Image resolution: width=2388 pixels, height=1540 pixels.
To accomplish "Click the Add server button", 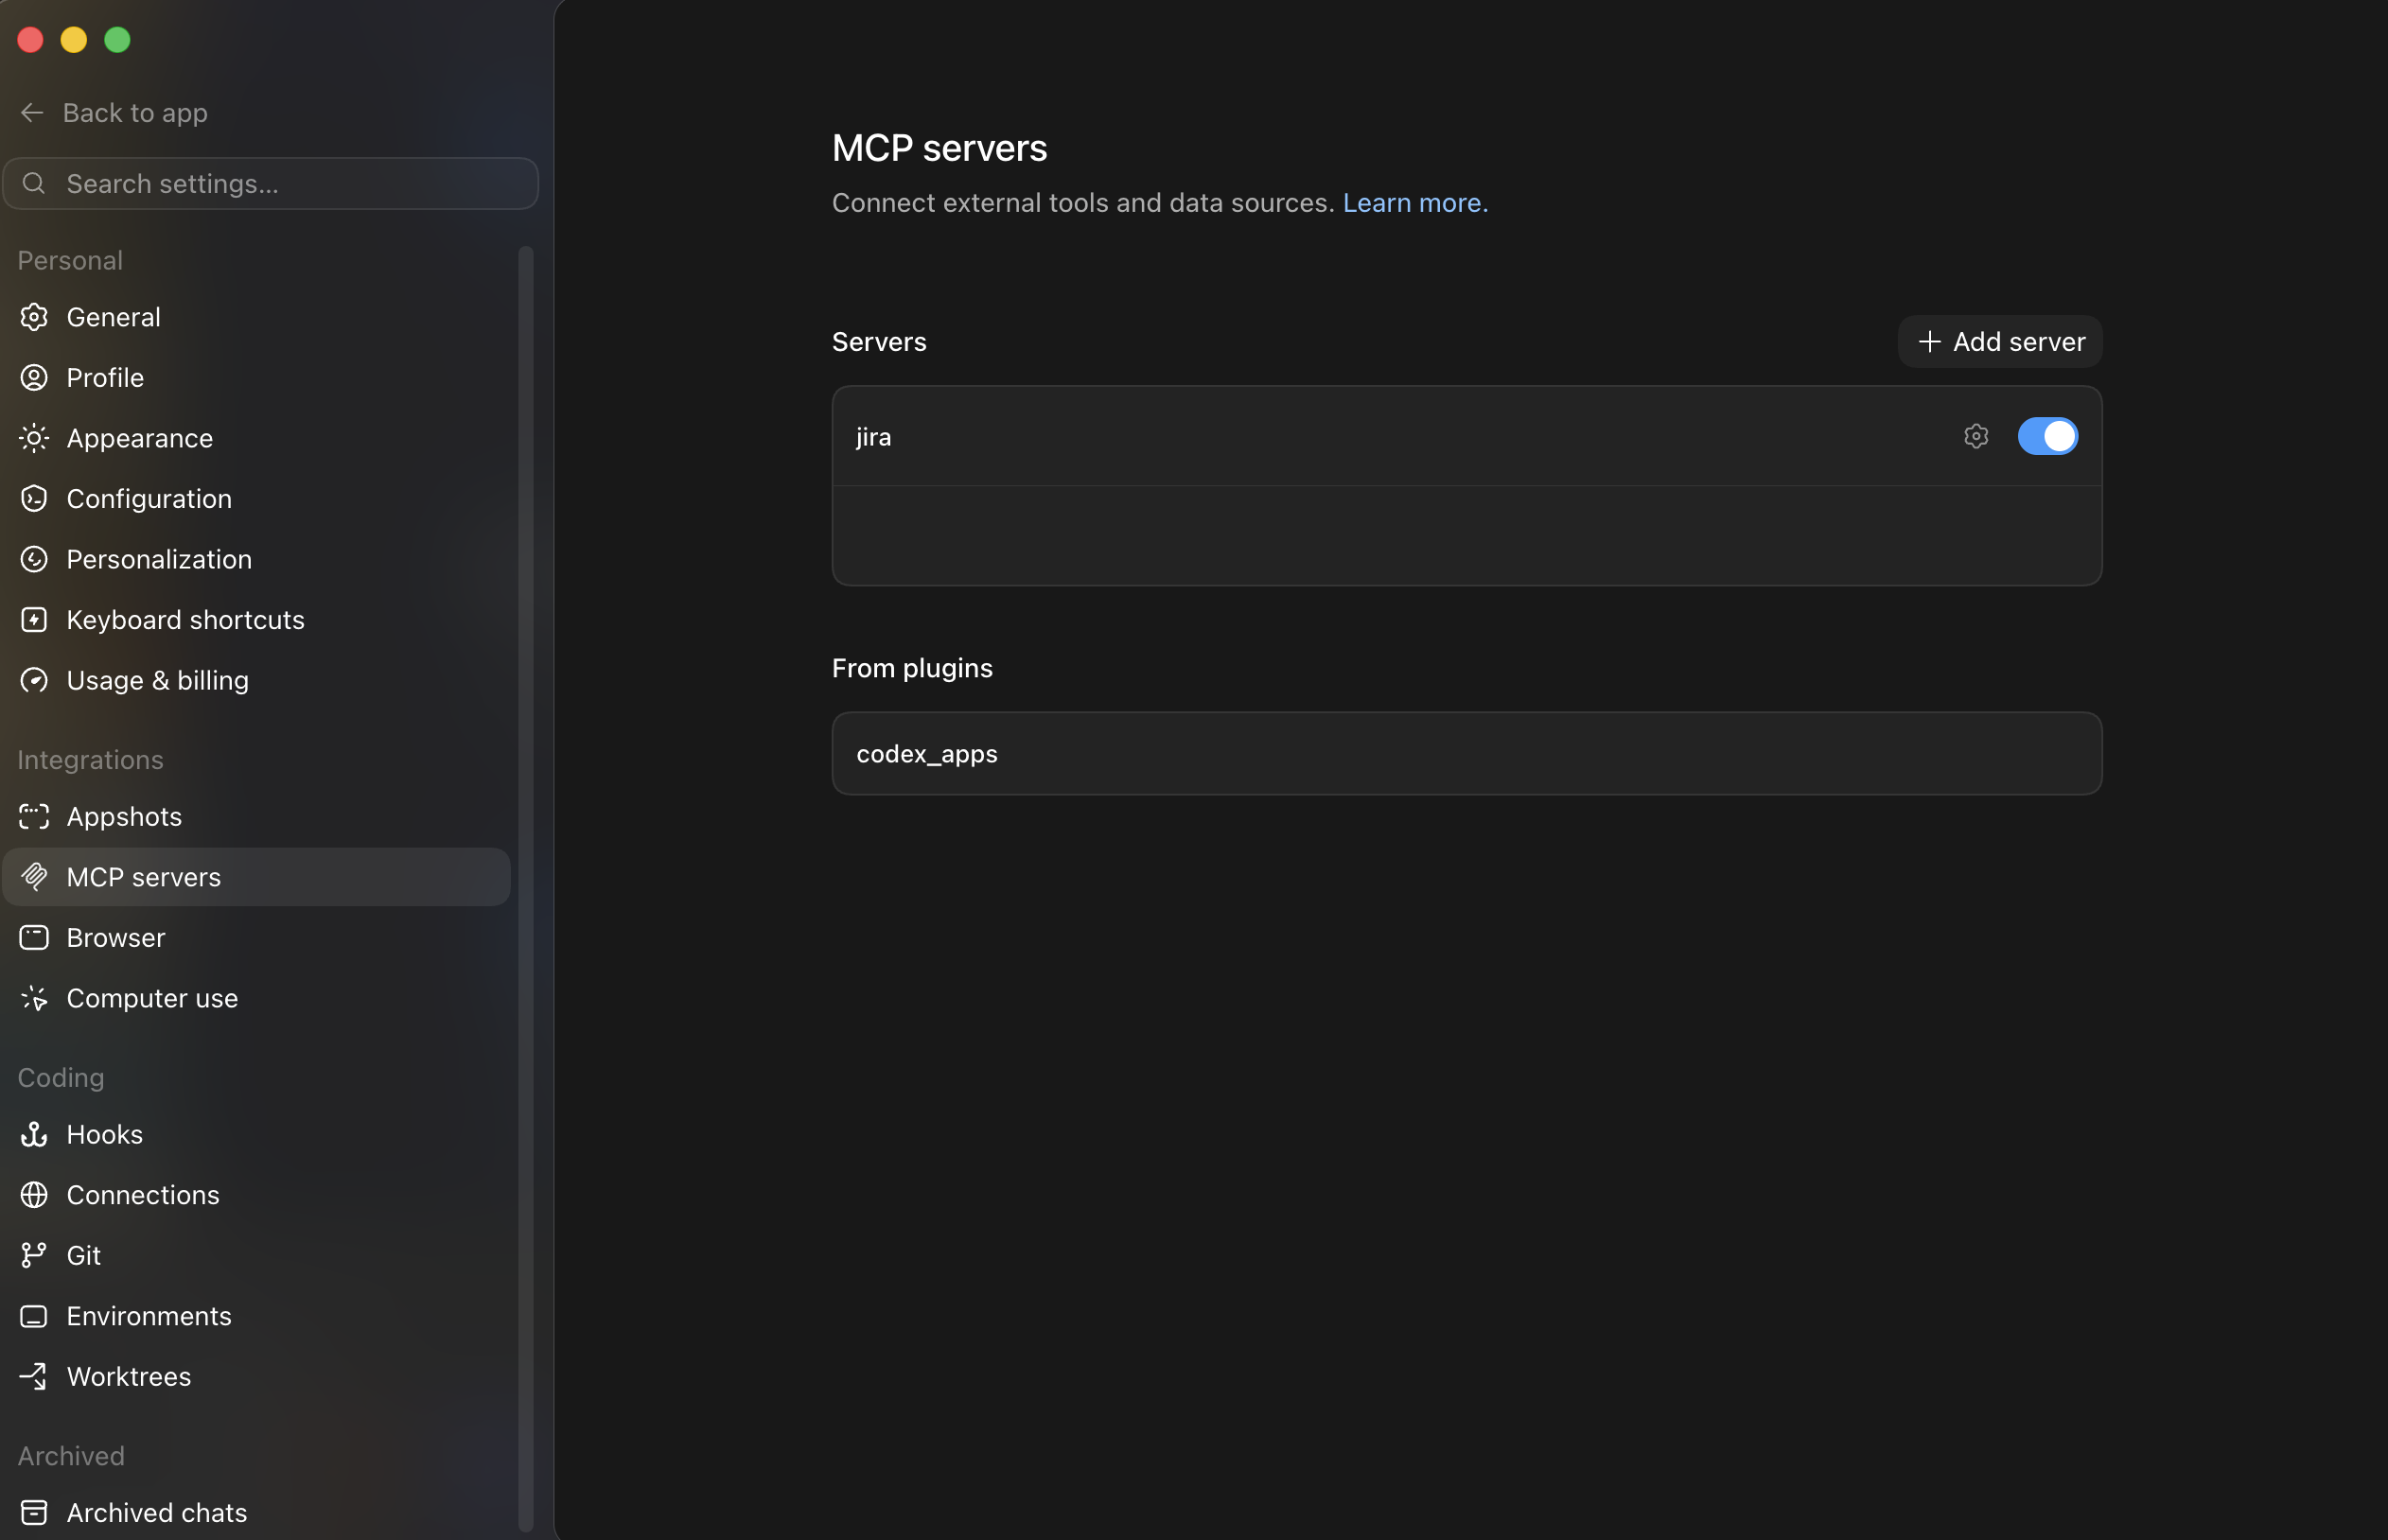I will 2000,342.
